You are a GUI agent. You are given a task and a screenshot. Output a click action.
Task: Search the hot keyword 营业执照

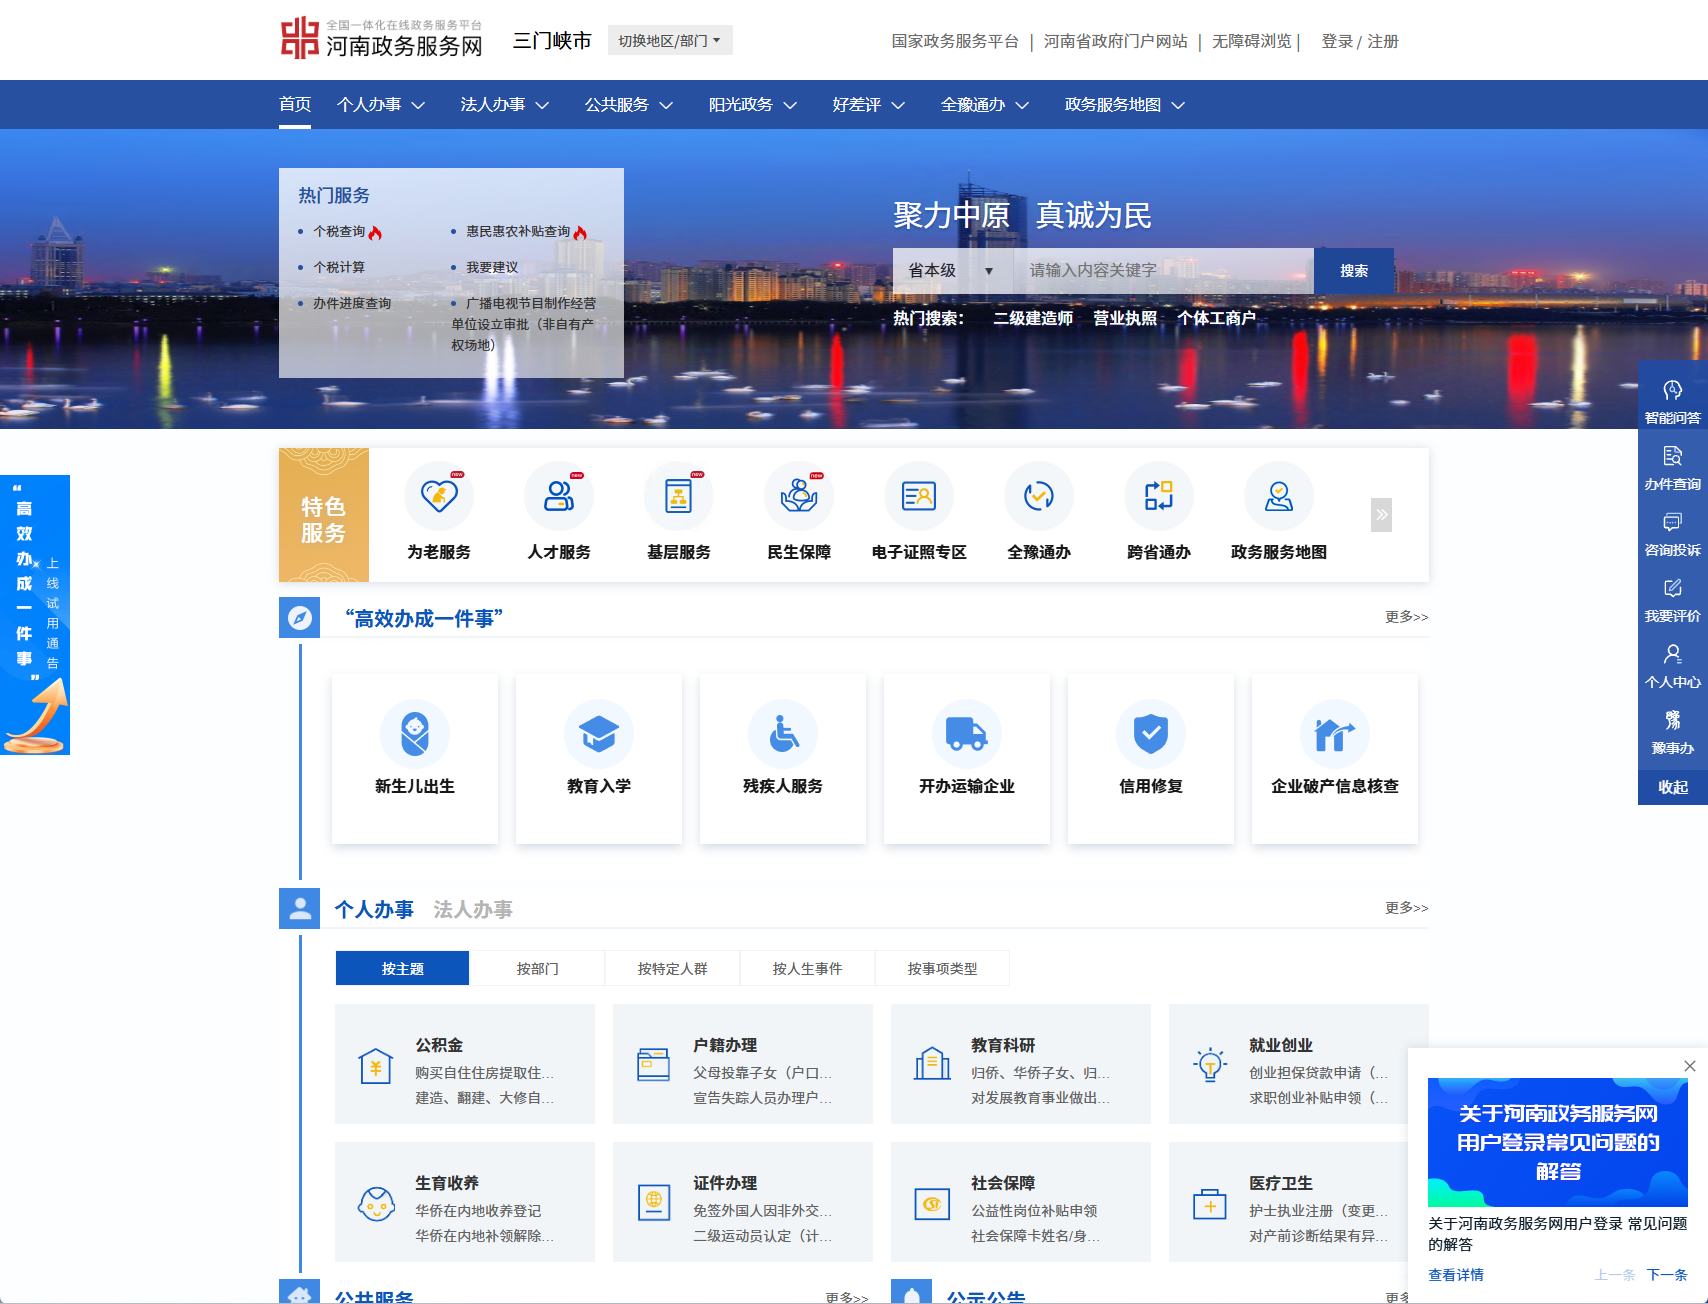click(x=1125, y=318)
